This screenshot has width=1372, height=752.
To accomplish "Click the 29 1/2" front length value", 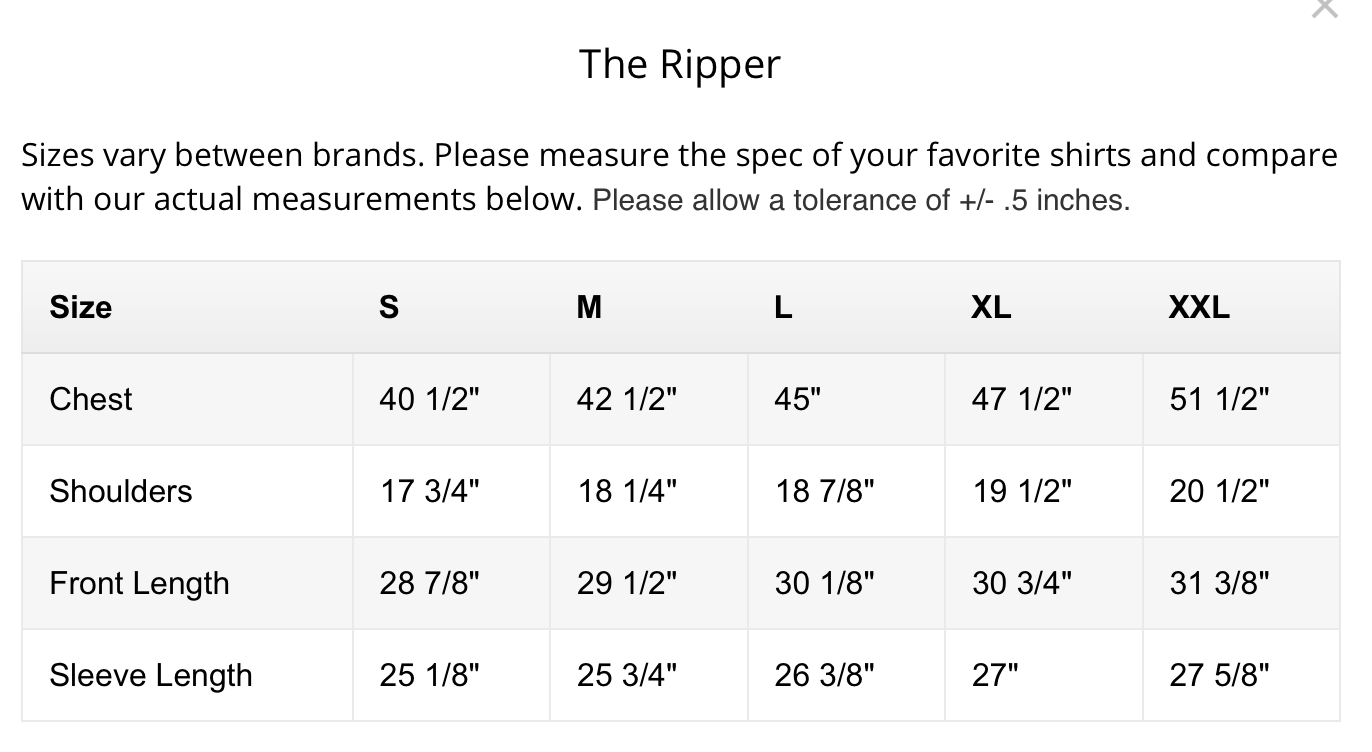I will (626, 583).
